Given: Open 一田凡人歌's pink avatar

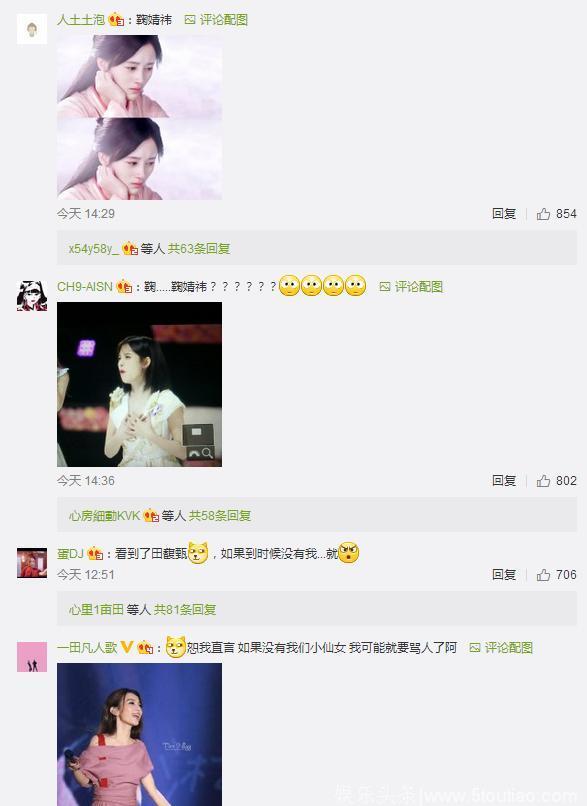Looking at the screenshot, I should (32, 656).
